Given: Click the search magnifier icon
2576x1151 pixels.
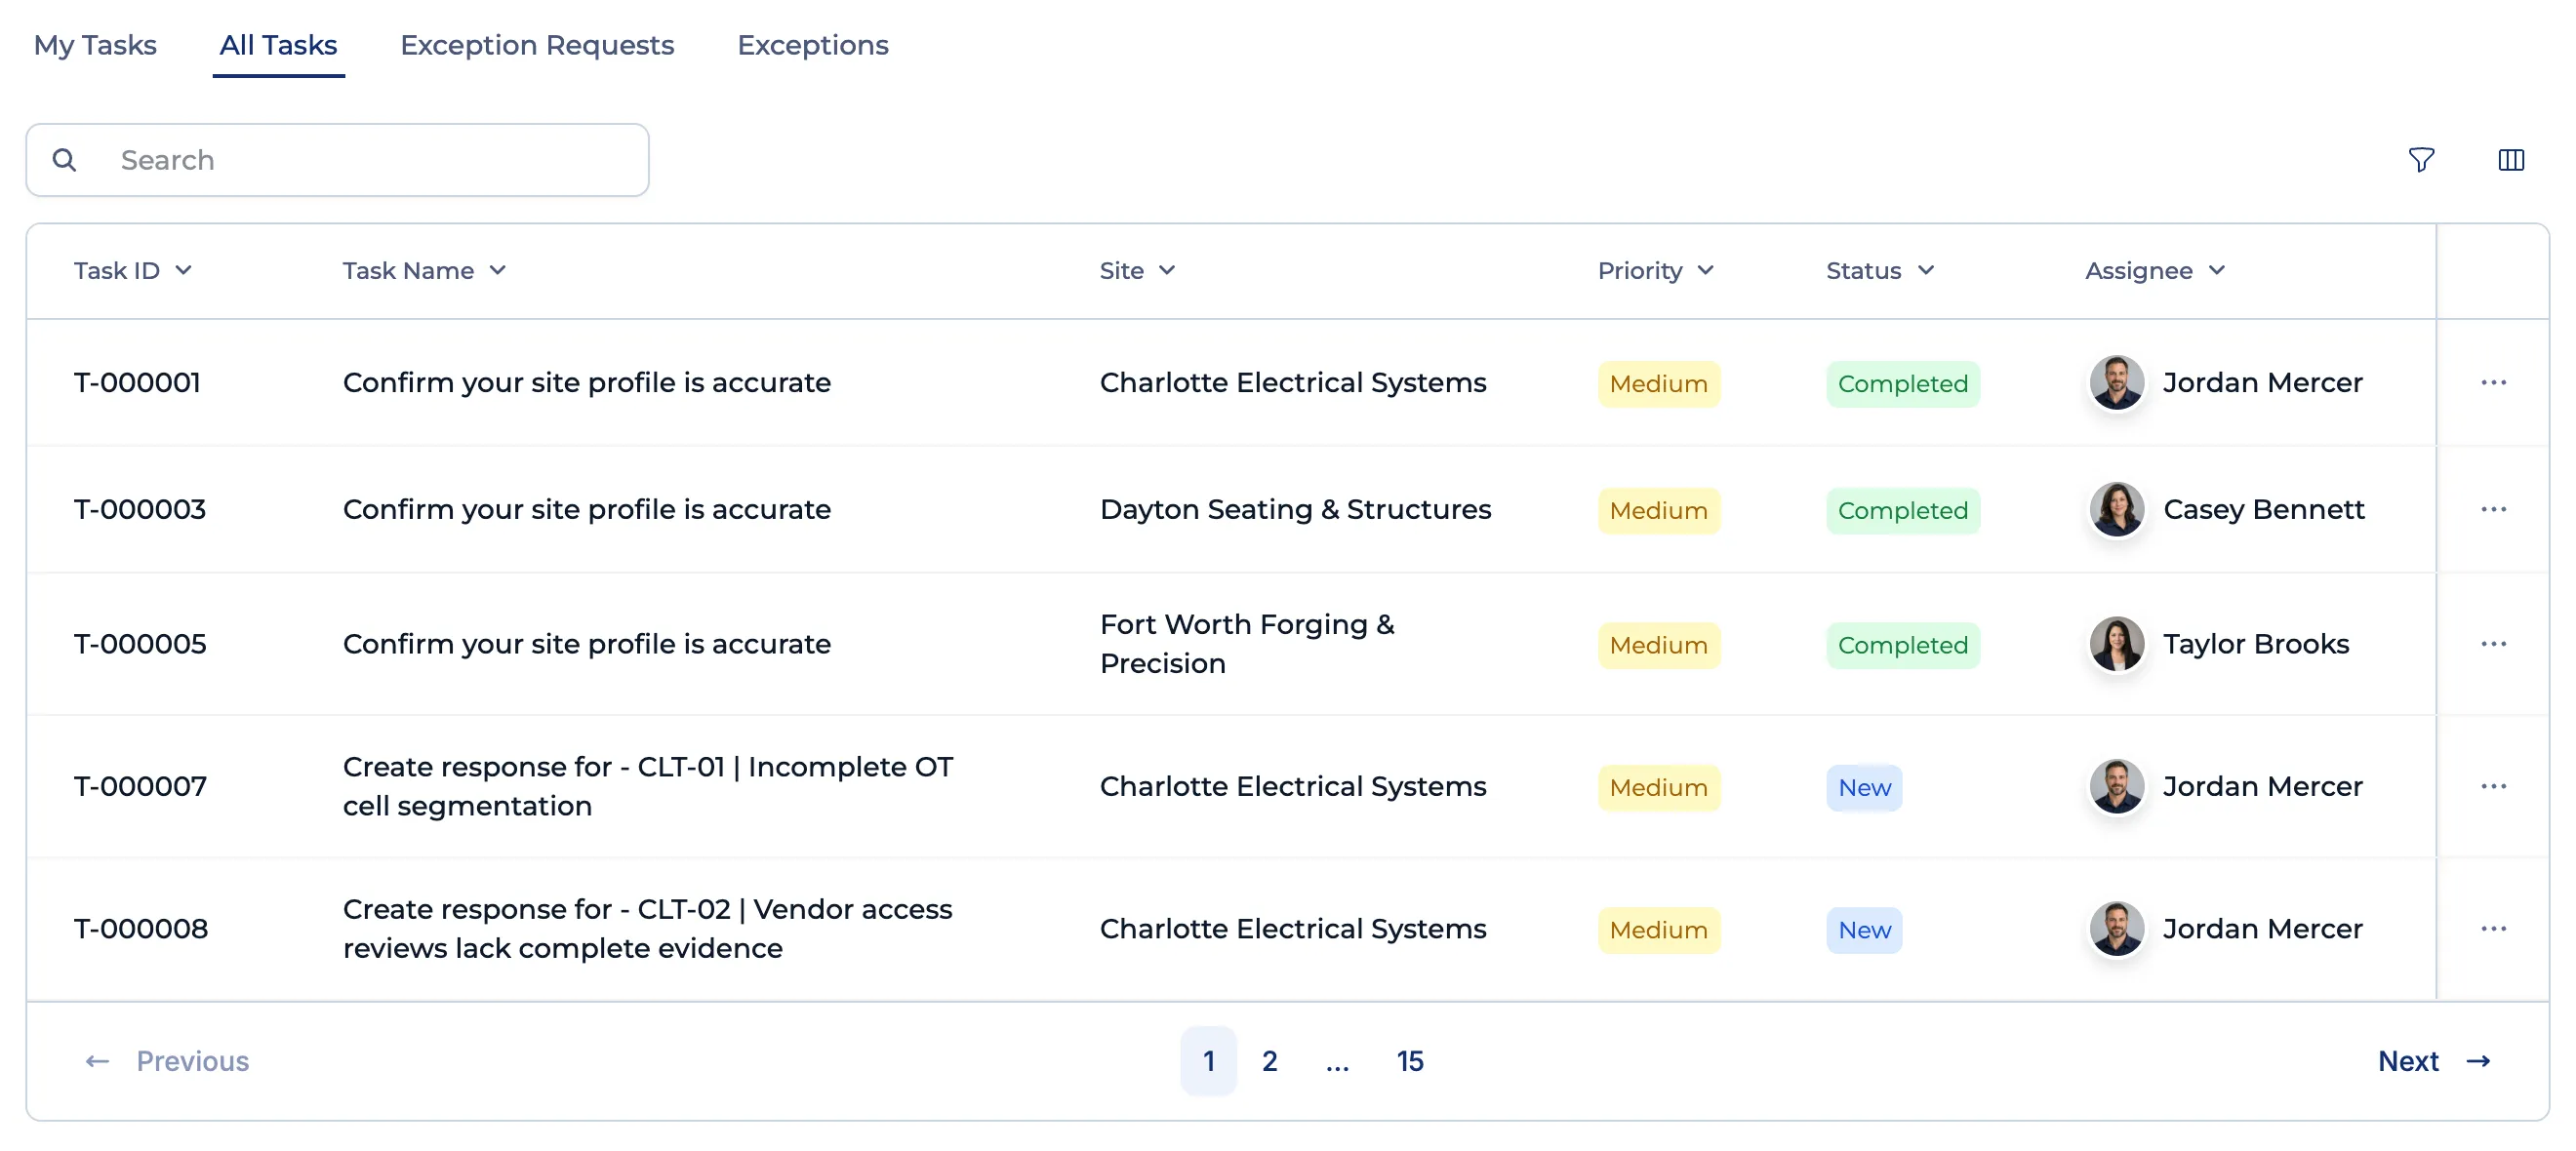Looking at the screenshot, I should tap(64, 160).
